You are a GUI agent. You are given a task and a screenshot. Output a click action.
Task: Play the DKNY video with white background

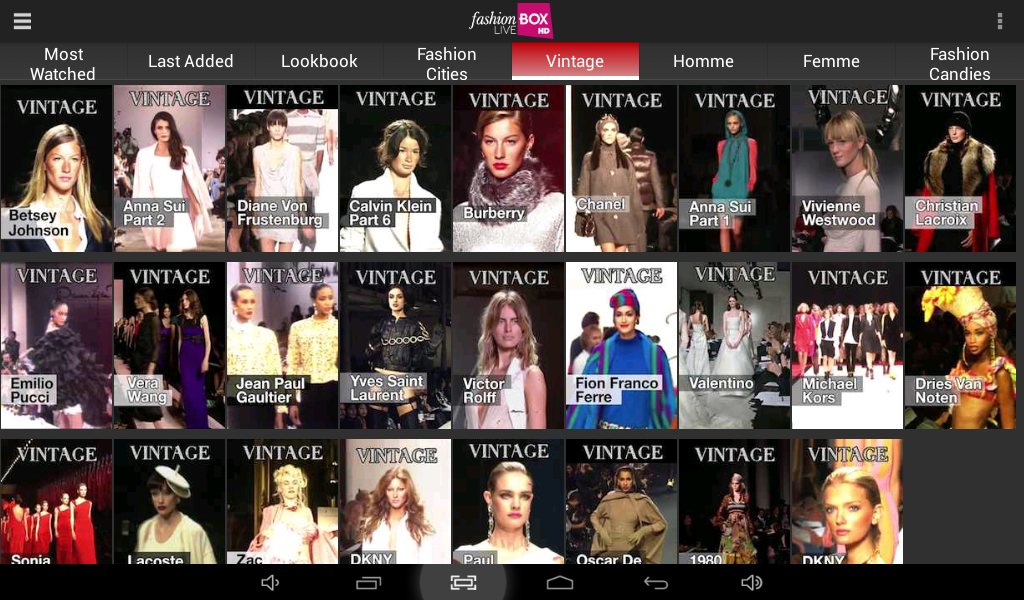[395, 501]
